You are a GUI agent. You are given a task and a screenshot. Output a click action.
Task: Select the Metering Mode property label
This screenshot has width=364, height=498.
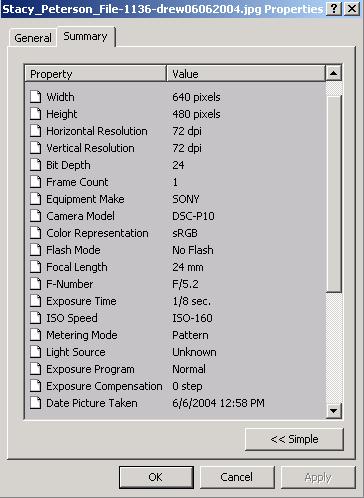click(x=82, y=335)
